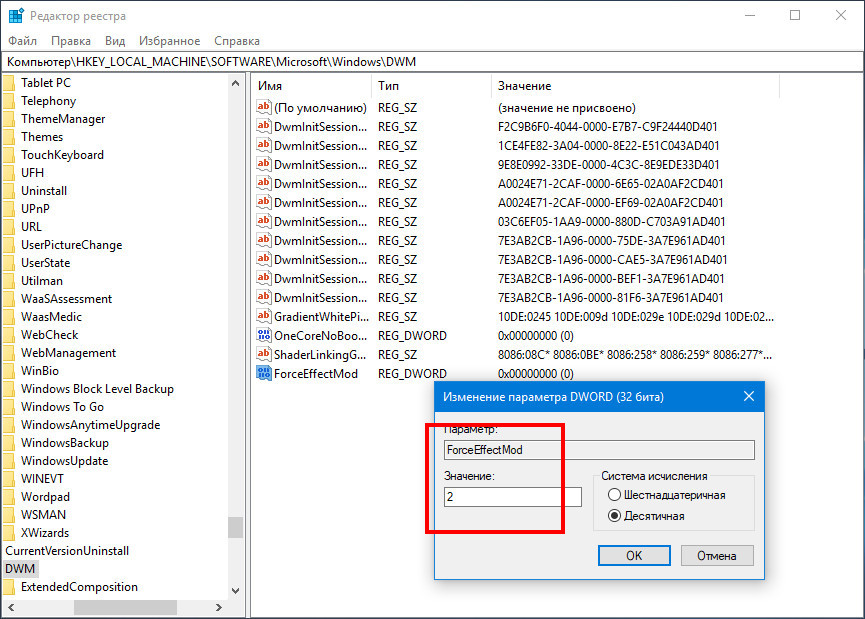The width and height of the screenshot is (865, 619).
Task: Open the Избранное menu
Action: click(169, 41)
